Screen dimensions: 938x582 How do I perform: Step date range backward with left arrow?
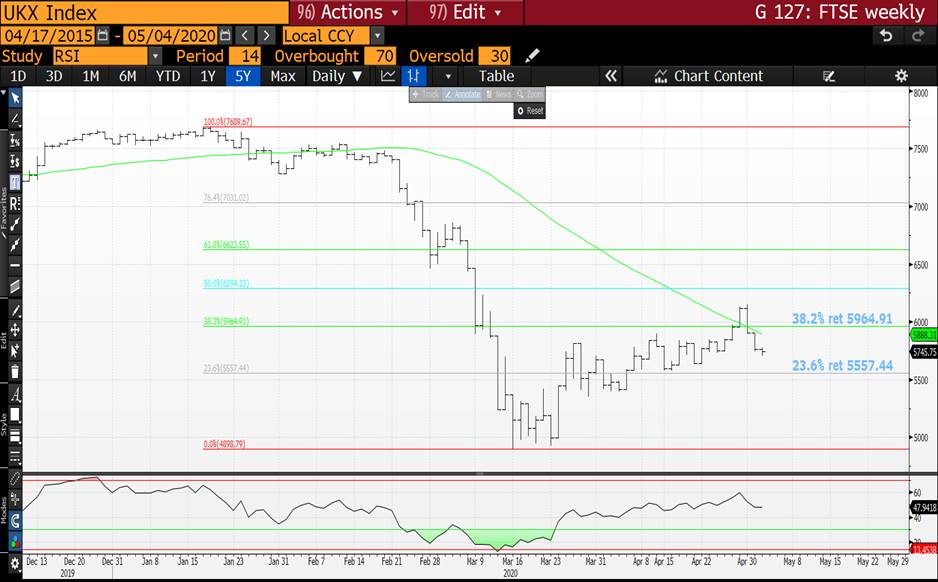click(x=245, y=36)
